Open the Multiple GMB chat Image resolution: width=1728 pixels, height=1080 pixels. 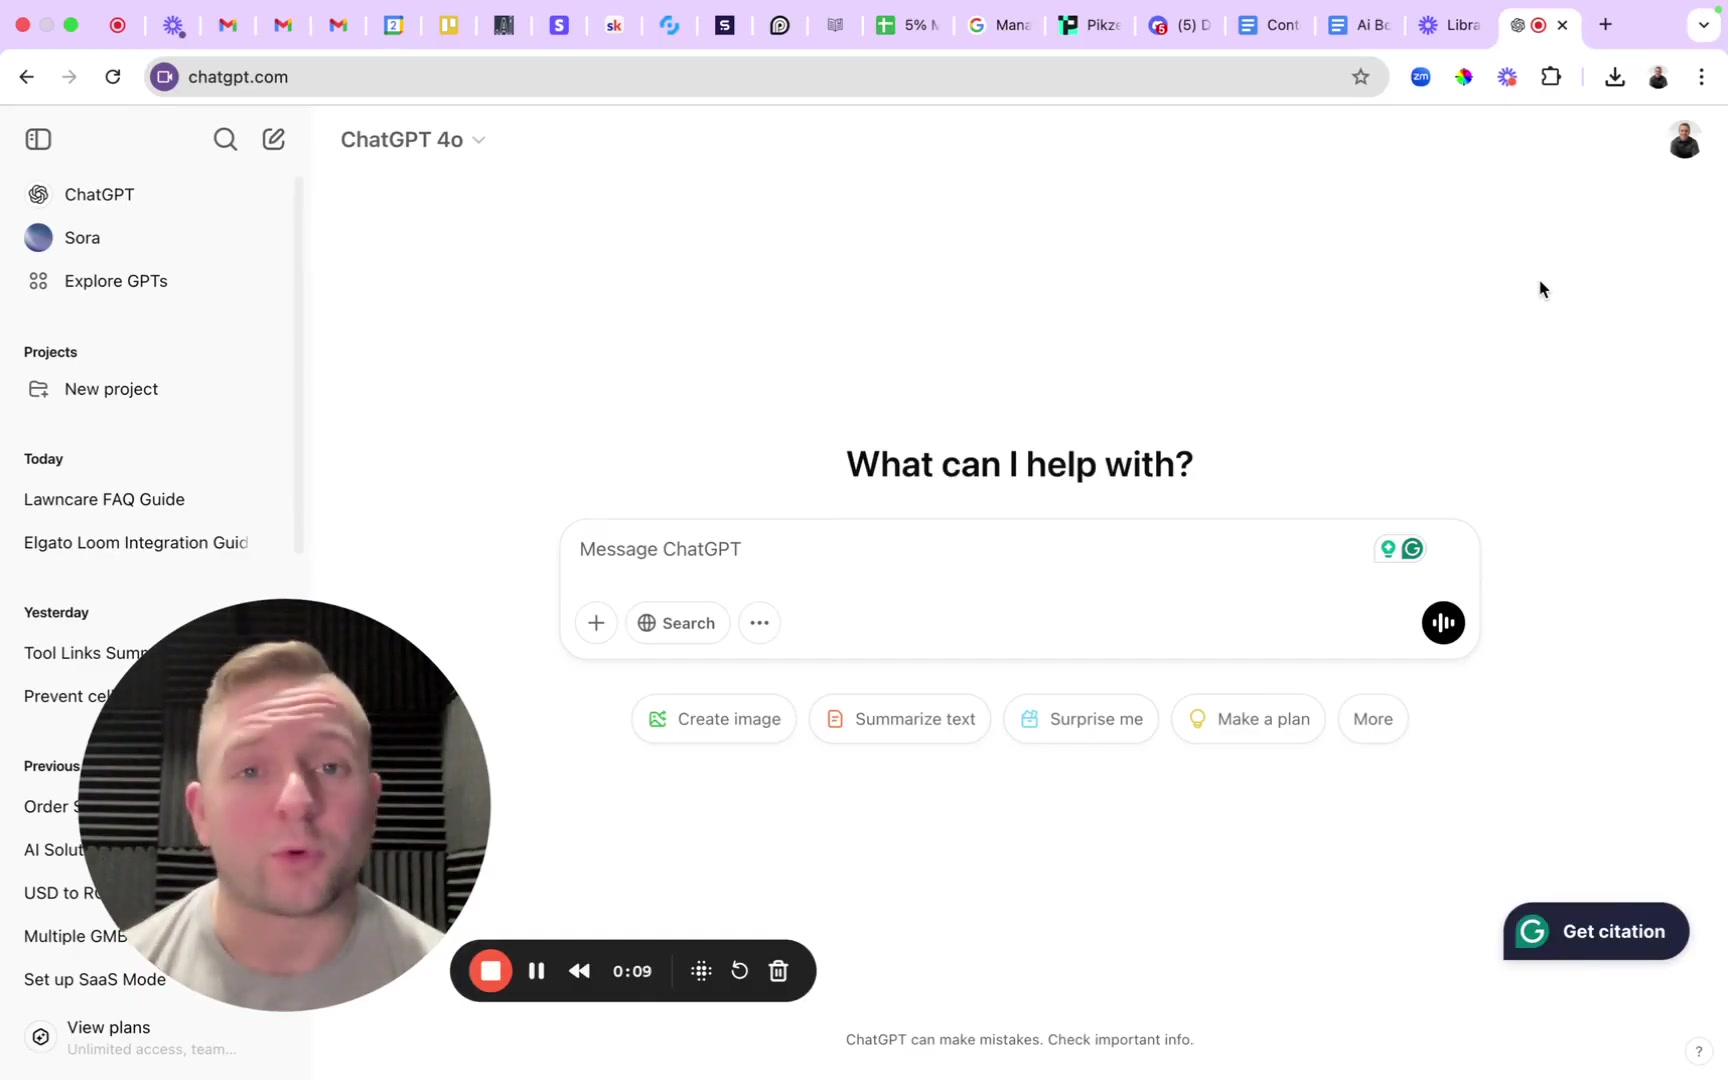(75, 936)
